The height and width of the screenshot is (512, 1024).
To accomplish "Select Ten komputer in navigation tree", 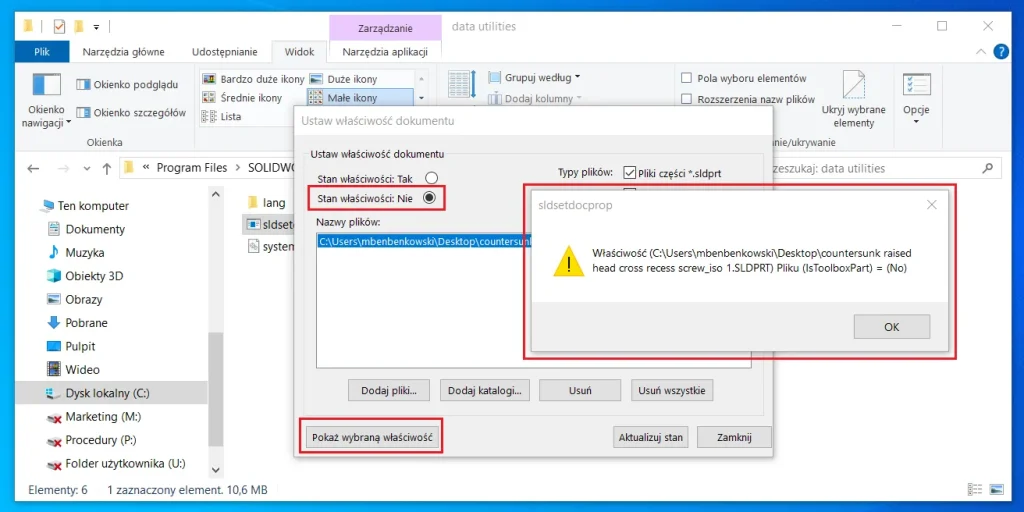I will 93,206.
